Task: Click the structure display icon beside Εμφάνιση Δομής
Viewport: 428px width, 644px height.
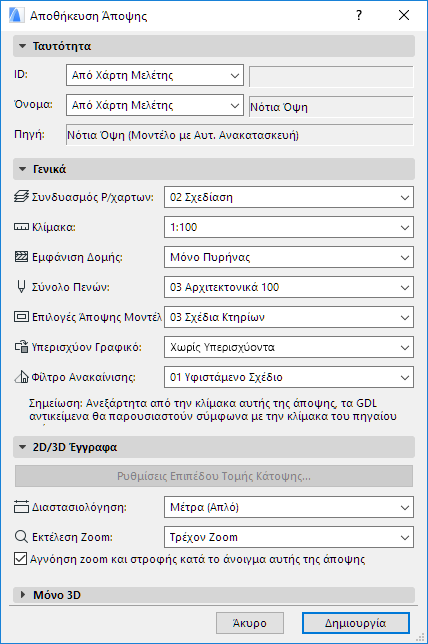Action: [21, 257]
